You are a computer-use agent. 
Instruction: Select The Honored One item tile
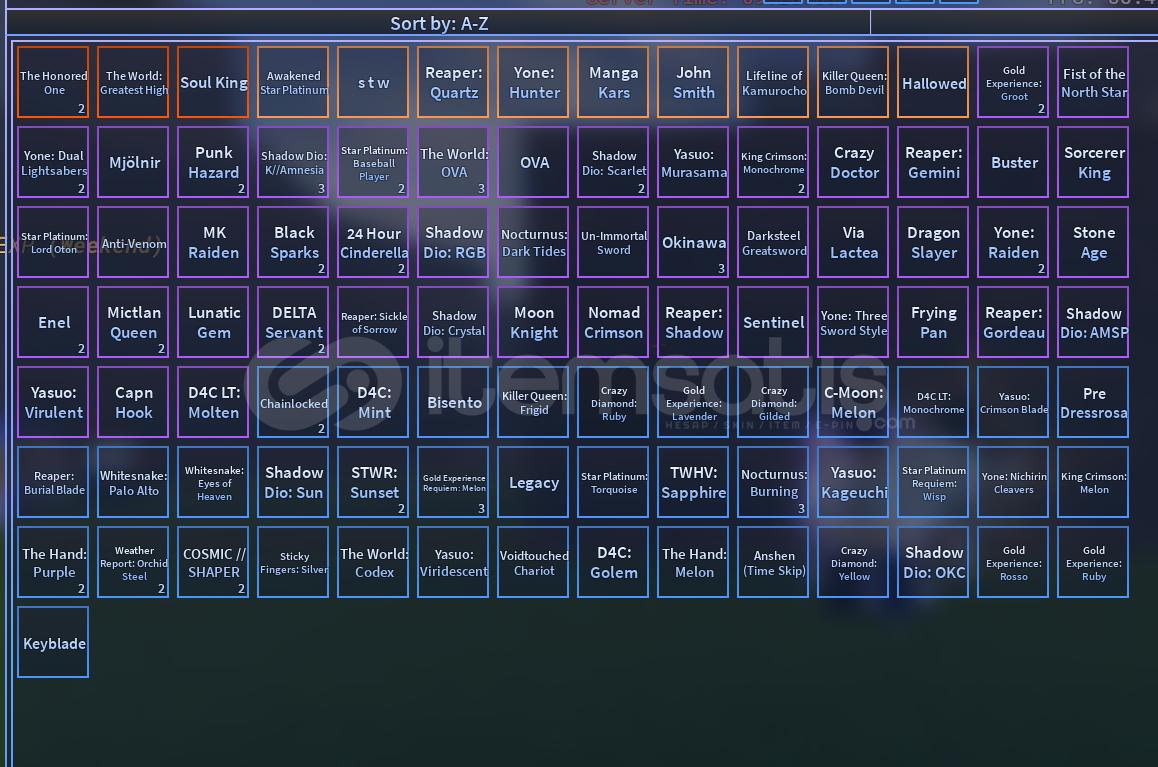(53, 82)
